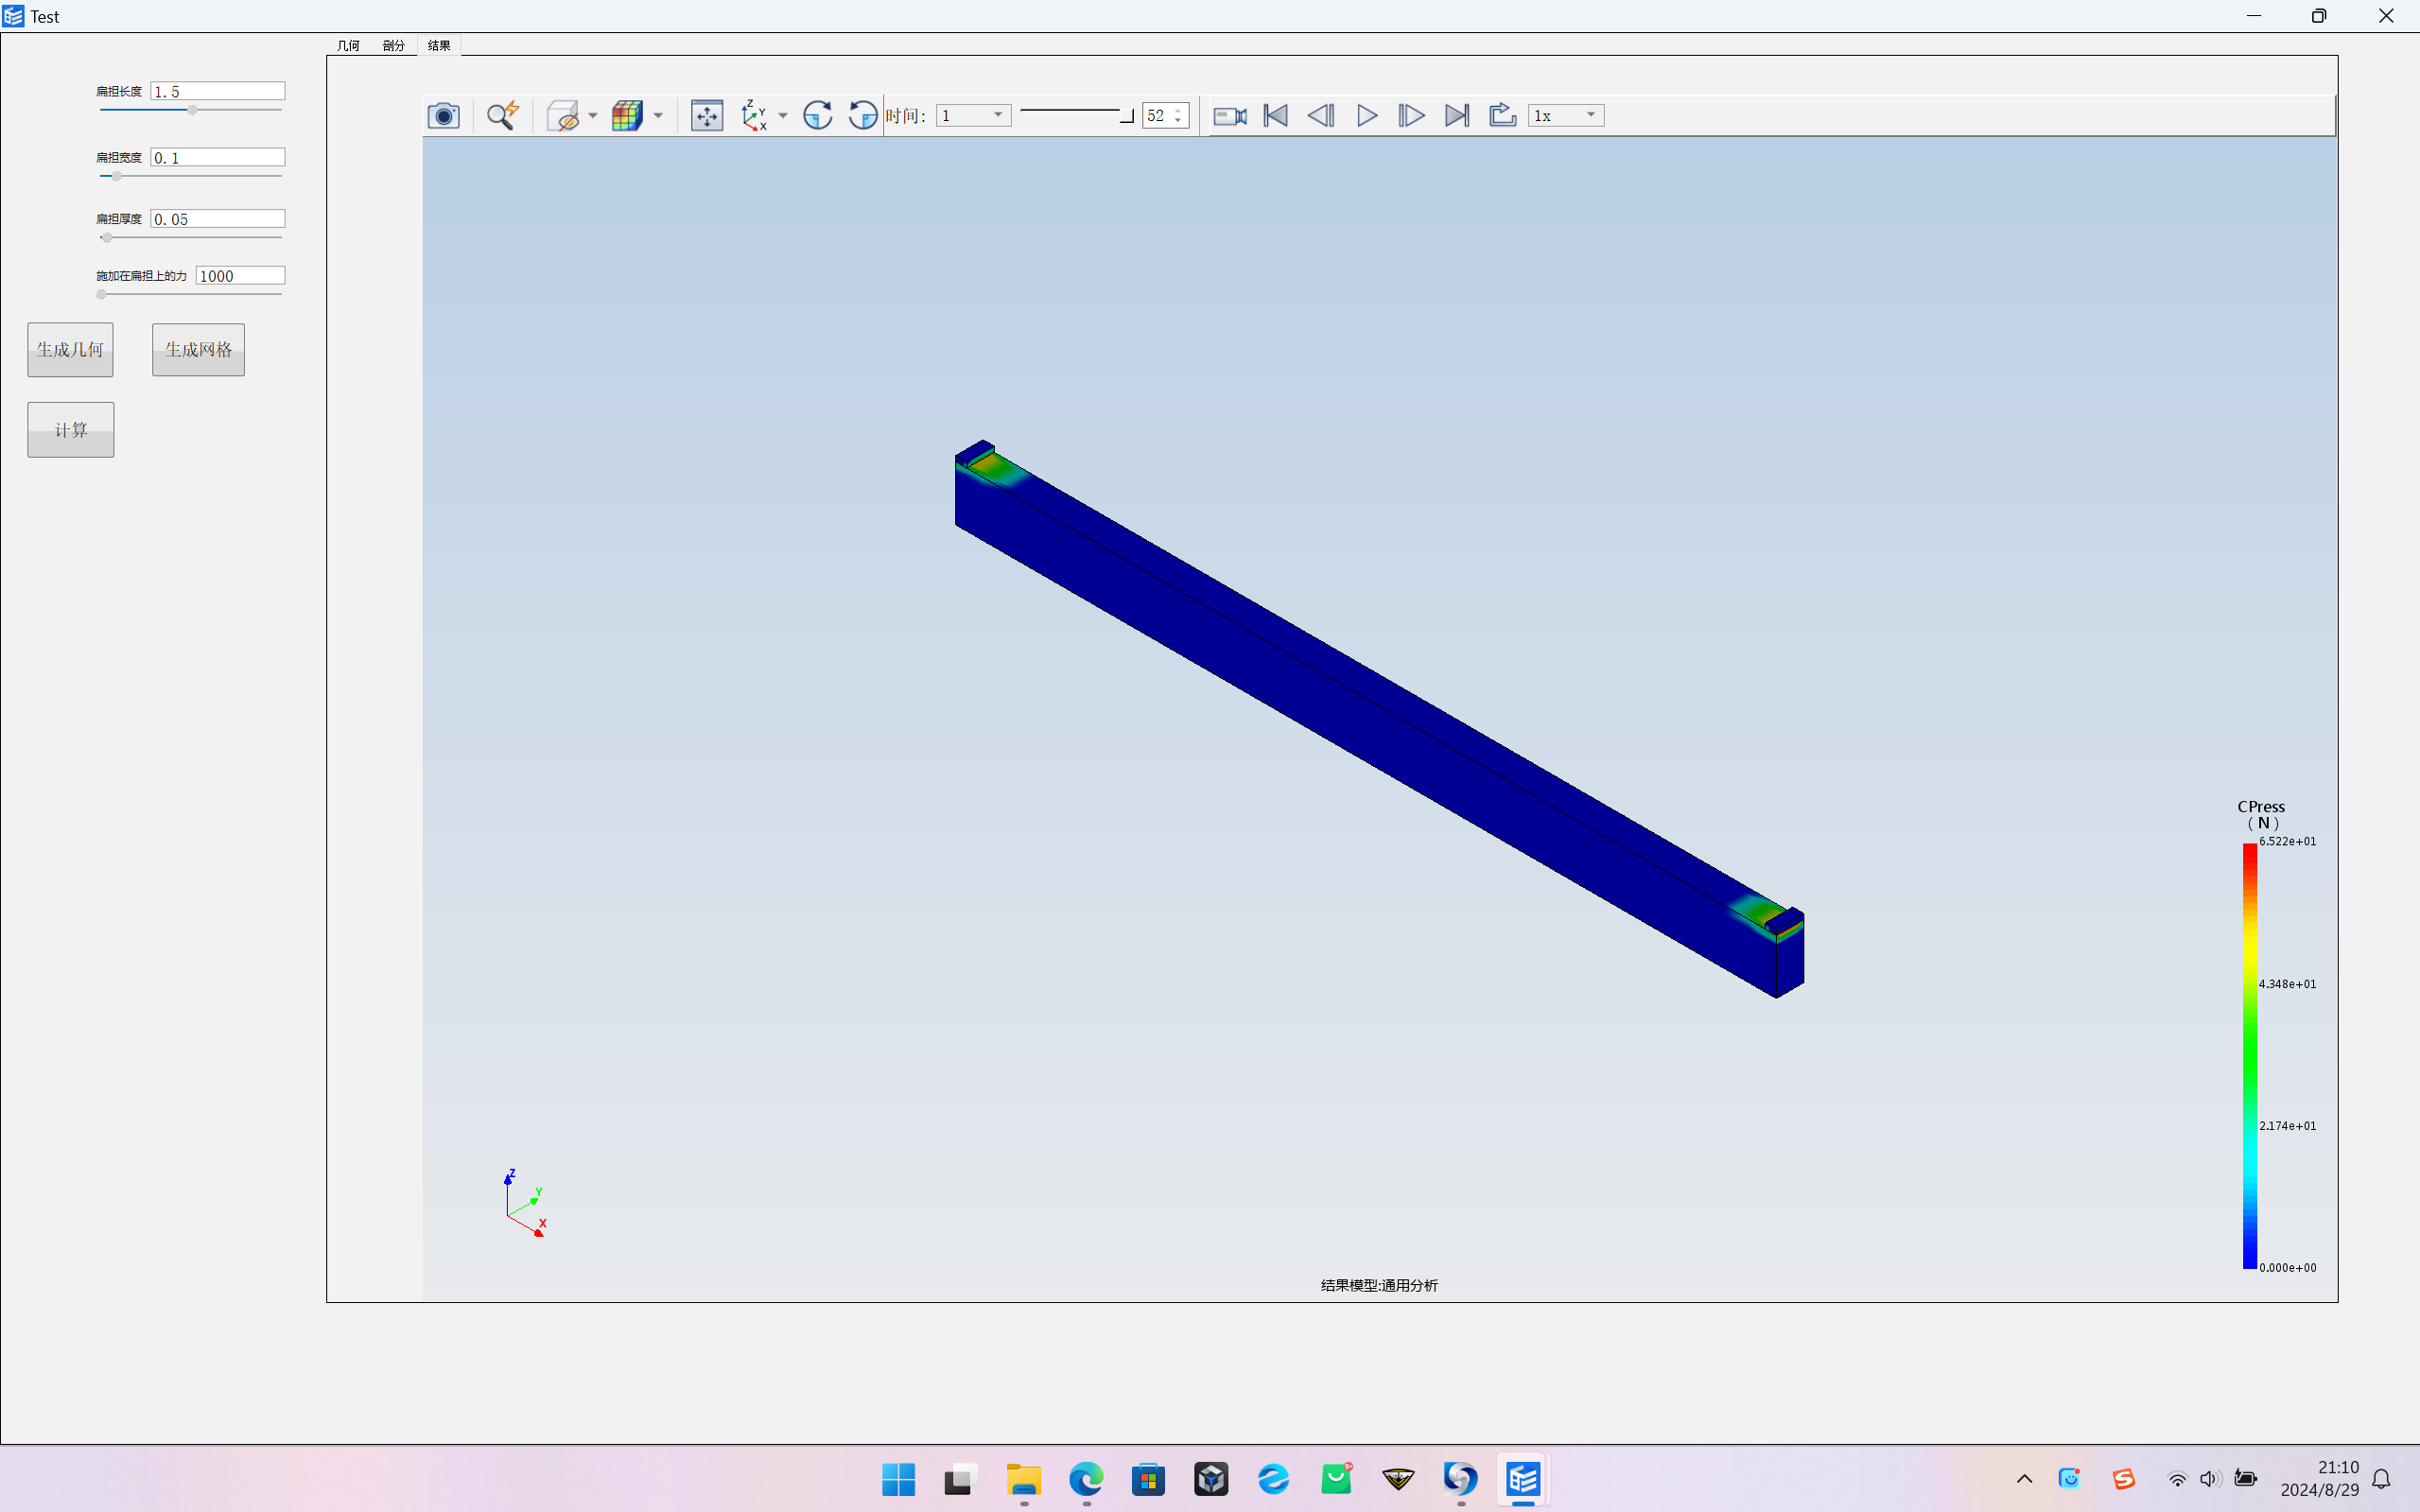Click the 生成网格 button
Viewport: 2420px width, 1512px height.
[199, 348]
